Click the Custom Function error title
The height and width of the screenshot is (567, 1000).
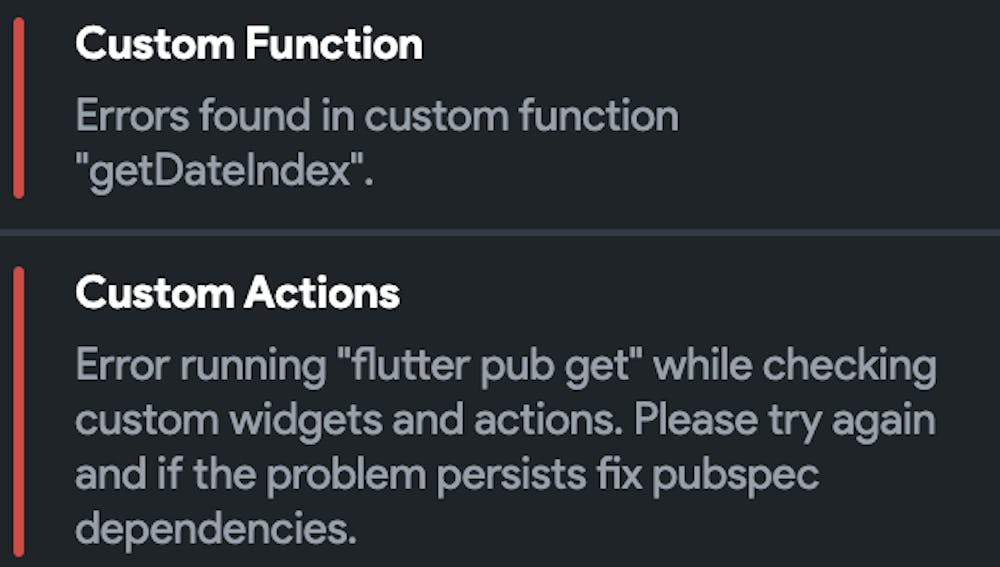(x=248, y=45)
